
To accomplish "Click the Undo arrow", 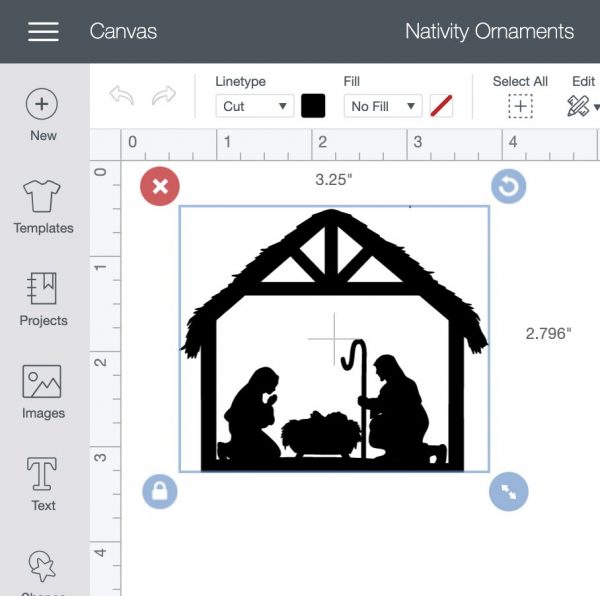I will pos(122,96).
